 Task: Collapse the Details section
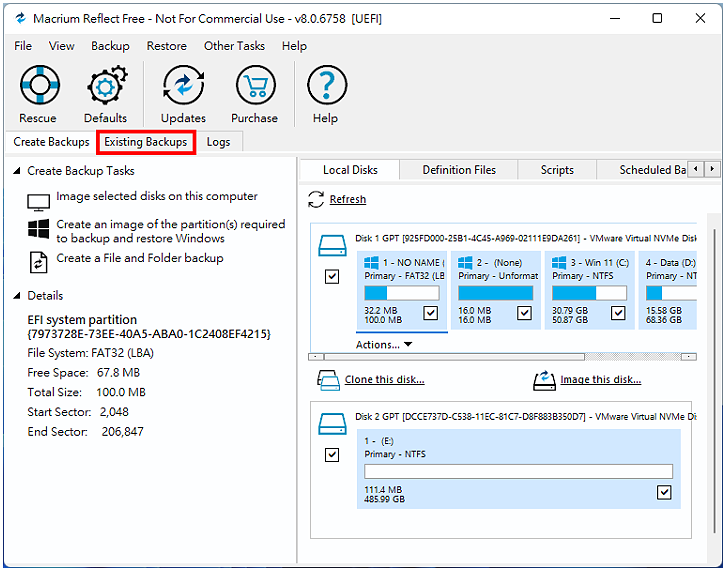pyautogui.click(x=17, y=296)
